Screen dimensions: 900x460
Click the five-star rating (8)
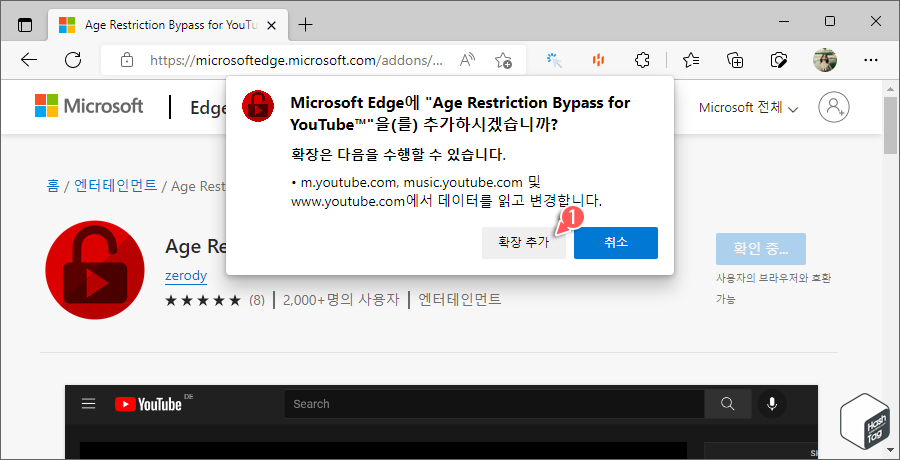(x=215, y=300)
